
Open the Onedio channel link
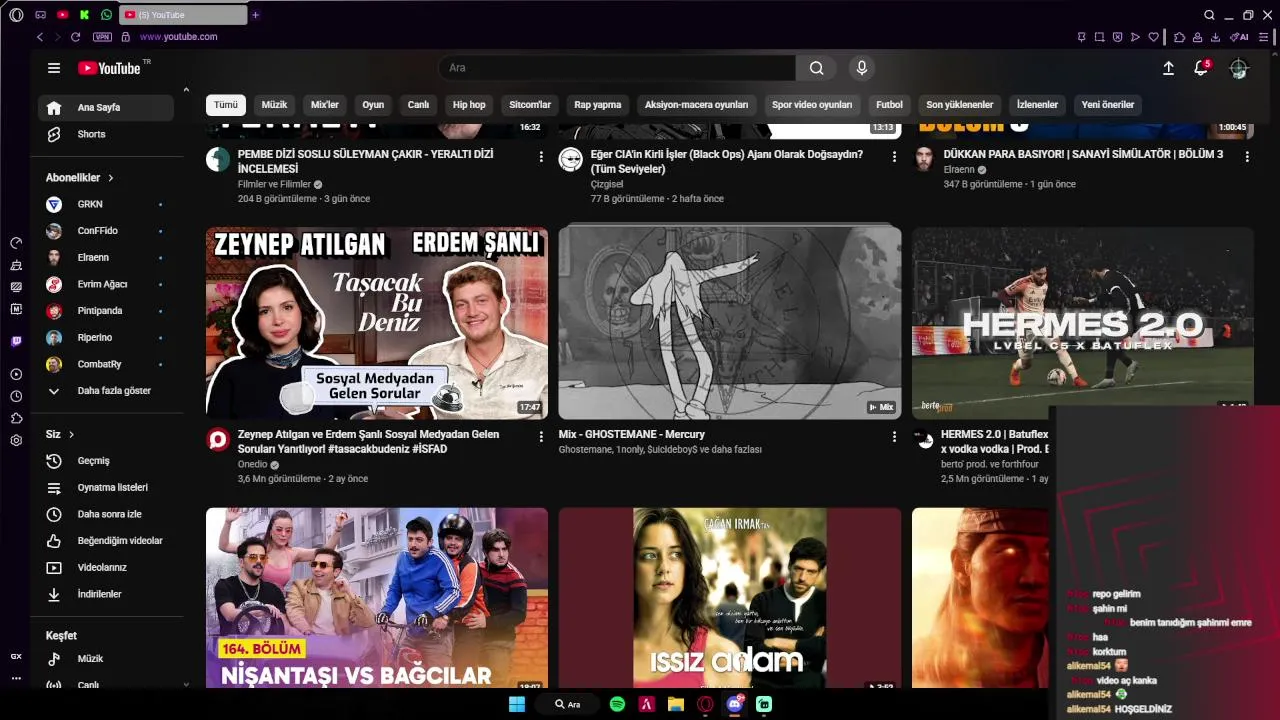252,464
